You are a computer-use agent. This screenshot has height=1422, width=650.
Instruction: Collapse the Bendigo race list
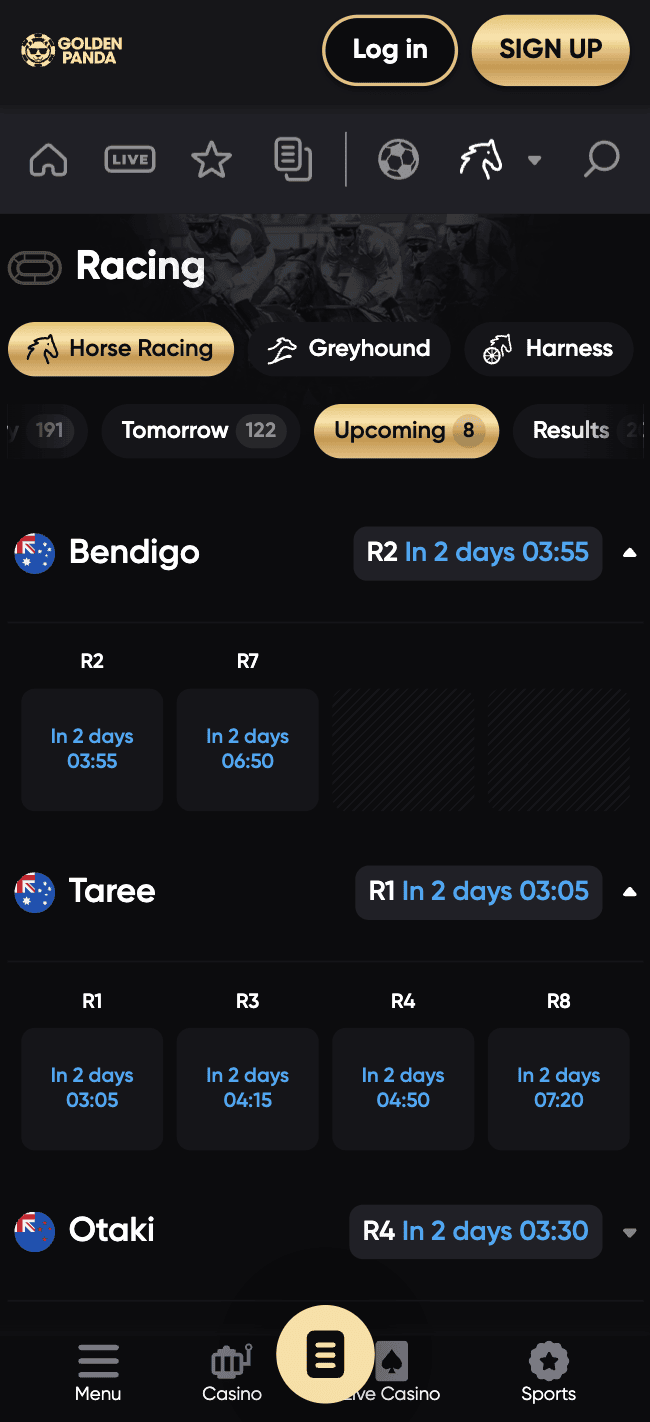pos(629,553)
